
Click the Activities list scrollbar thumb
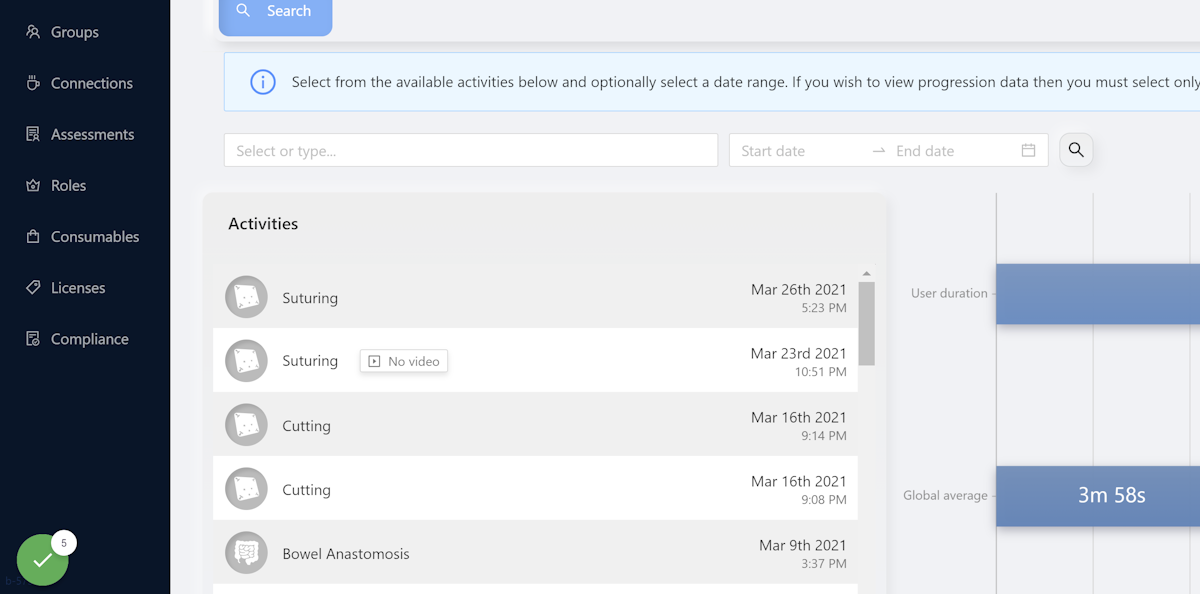coord(867,323)
